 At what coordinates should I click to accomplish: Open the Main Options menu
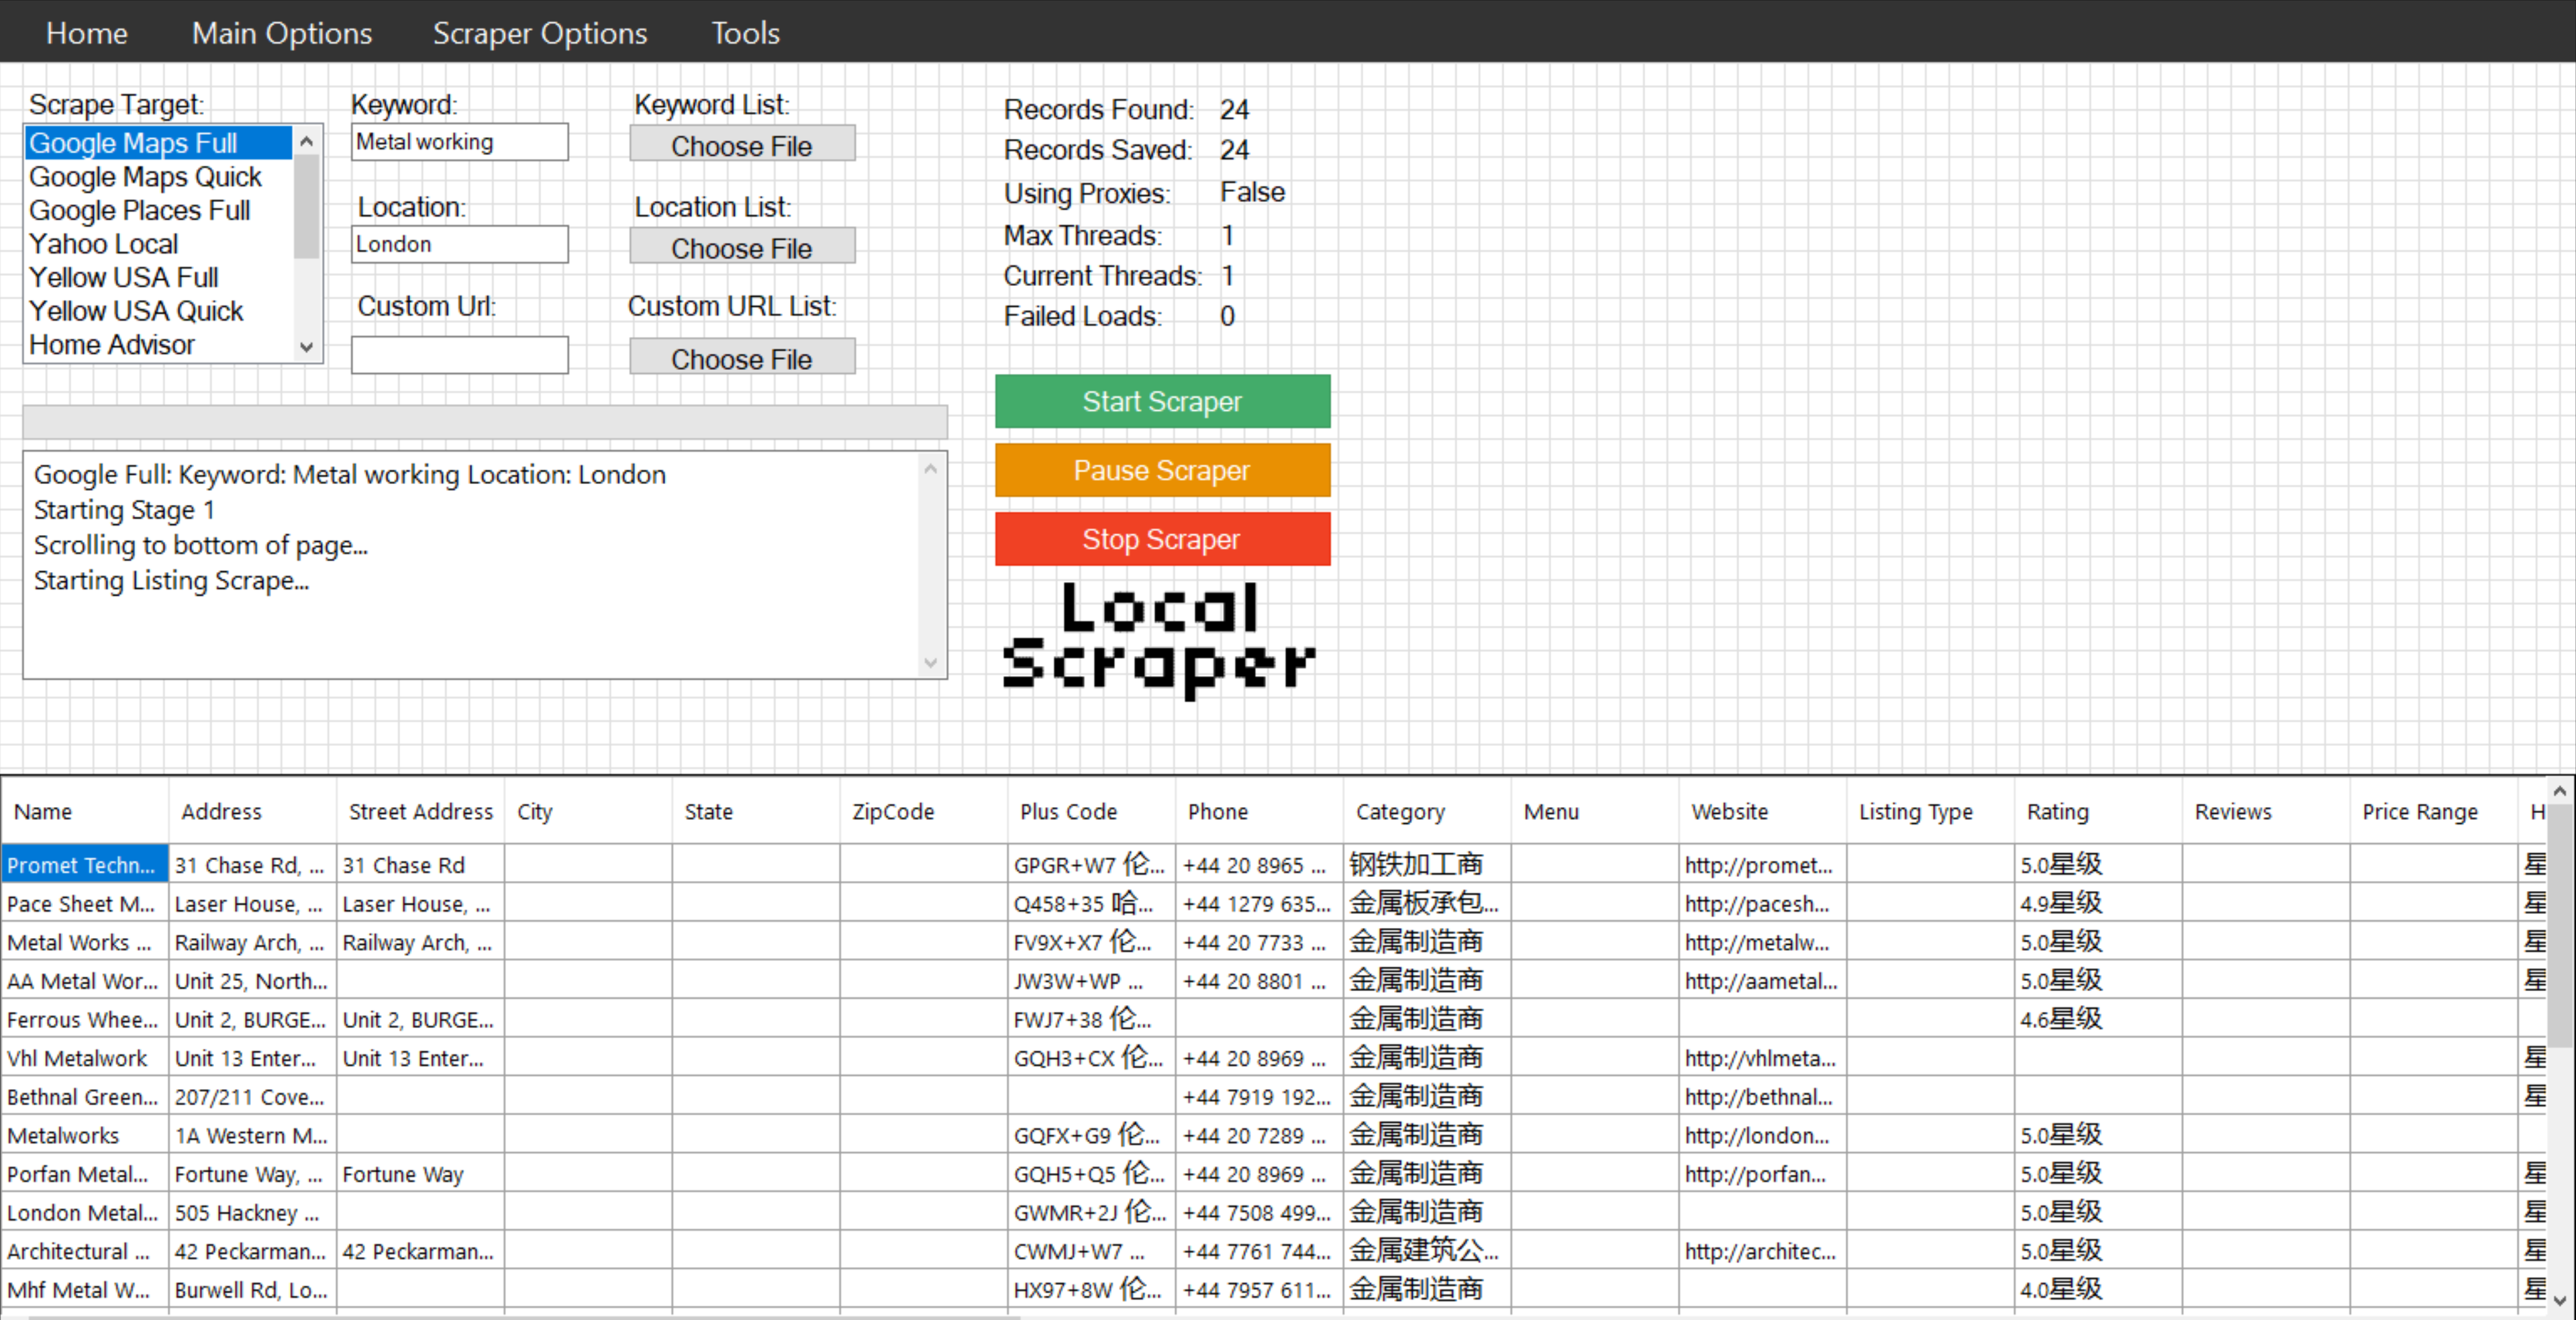point(282,33)
